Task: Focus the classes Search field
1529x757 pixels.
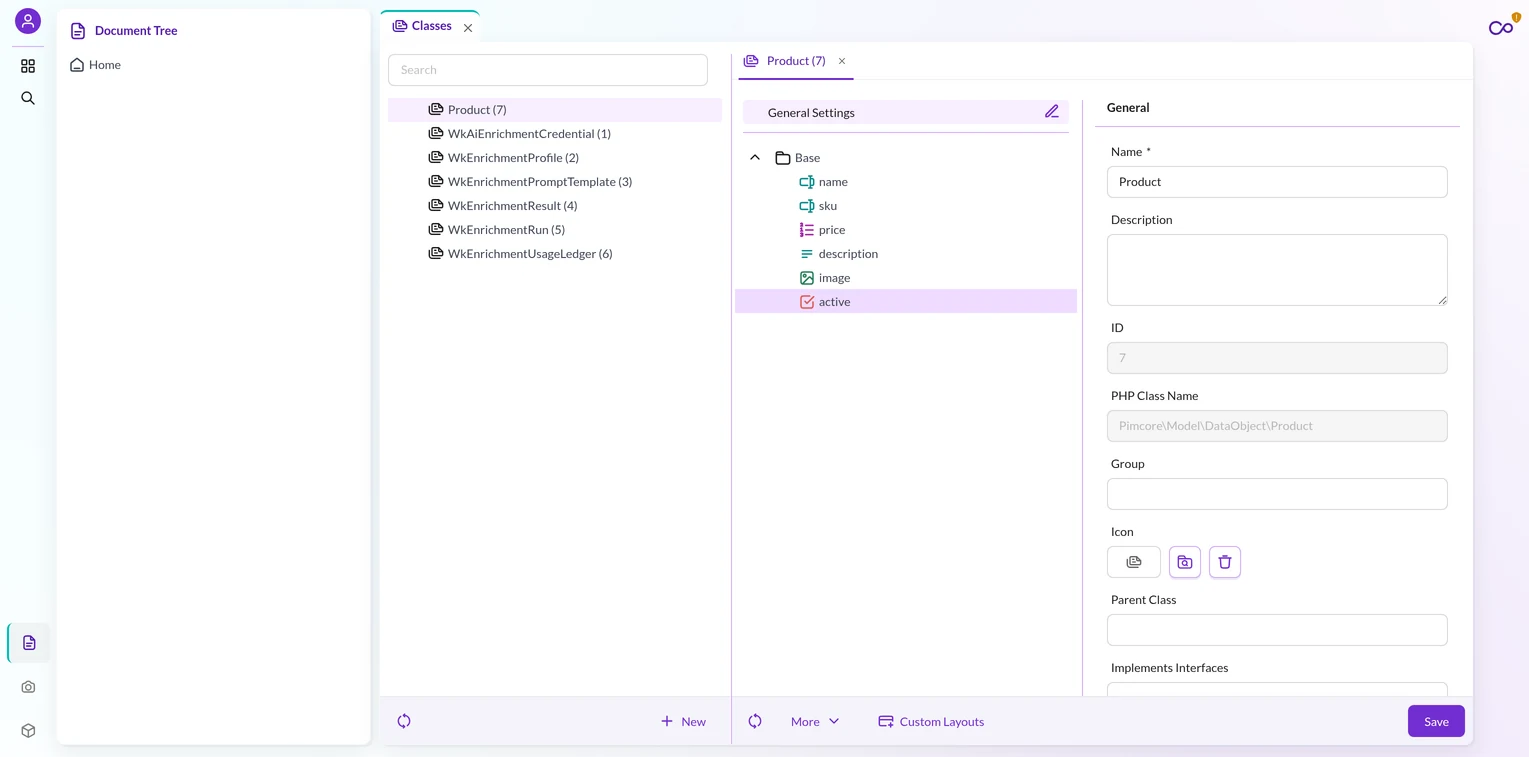Action: tap(548, 70)
